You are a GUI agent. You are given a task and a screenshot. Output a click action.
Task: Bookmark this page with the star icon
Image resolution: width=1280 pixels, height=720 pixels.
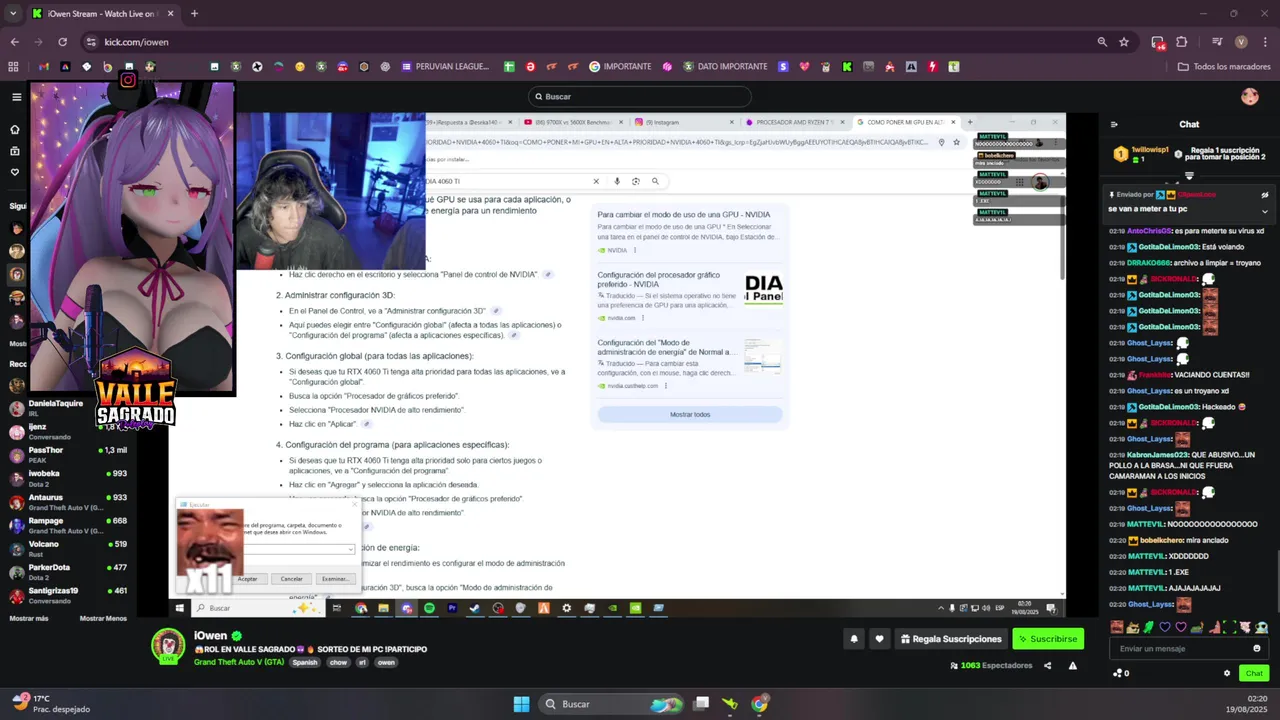[1124, 42]
